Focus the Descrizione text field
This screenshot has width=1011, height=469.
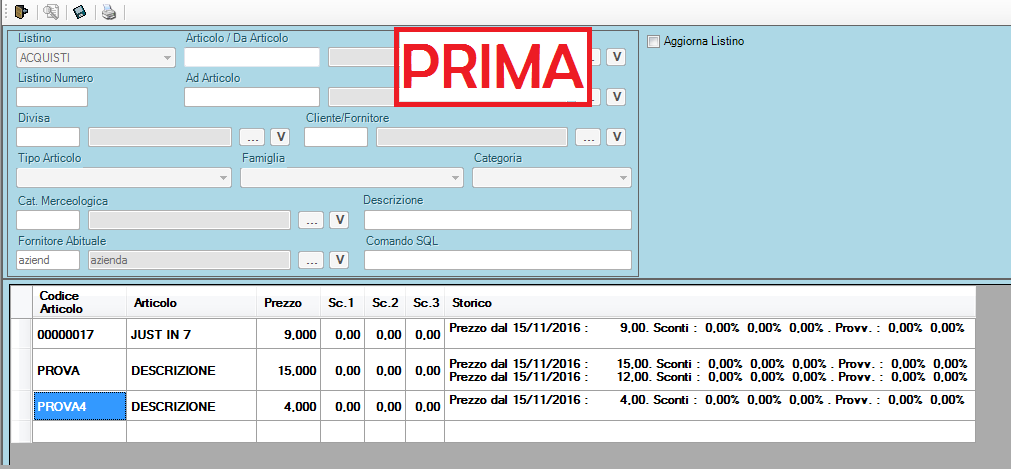[498, 220]
